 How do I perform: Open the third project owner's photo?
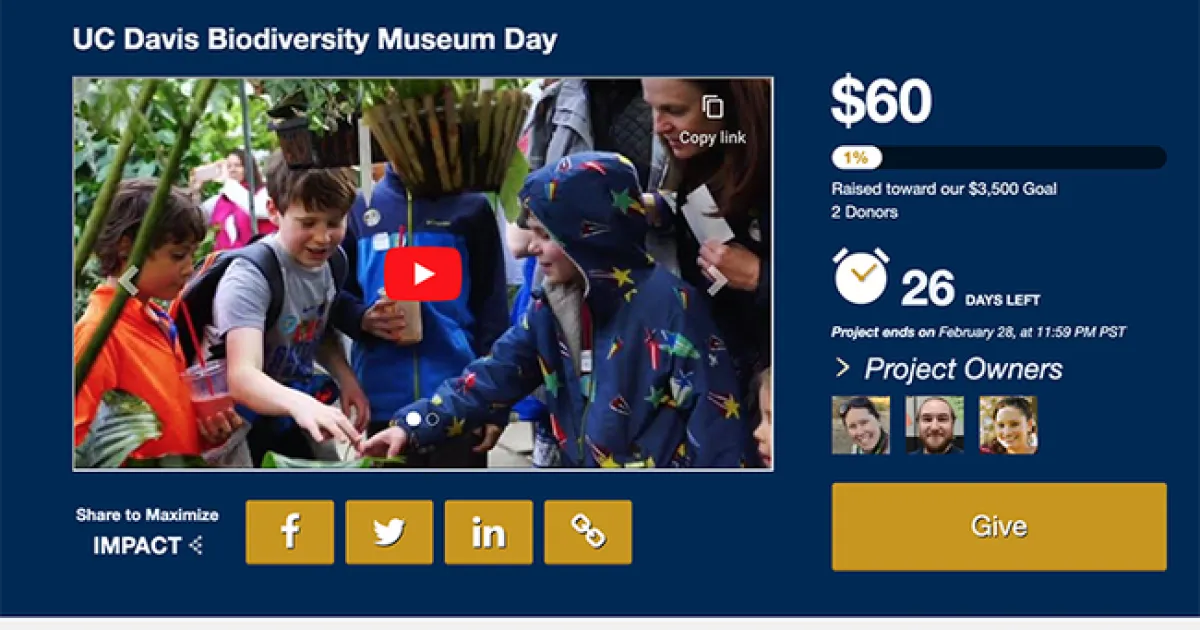(1008, 425)
